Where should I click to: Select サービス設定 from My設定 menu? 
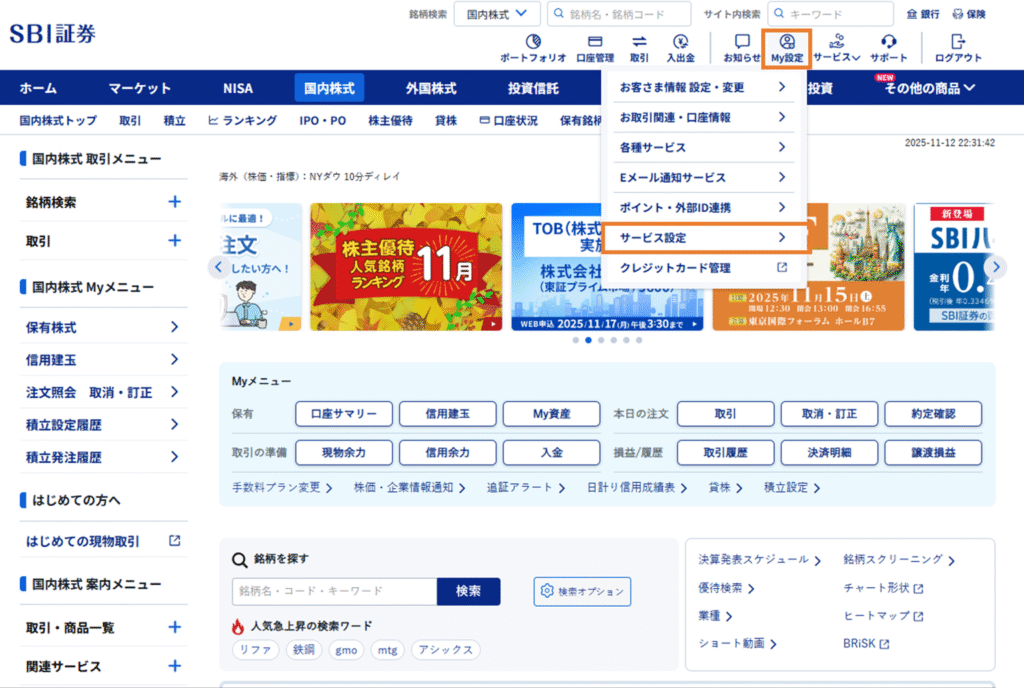click(702, 238)
